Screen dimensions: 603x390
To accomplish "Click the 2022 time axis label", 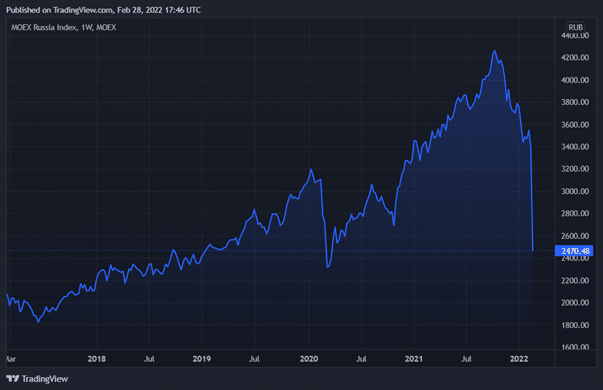I will (x=519, y=359).
